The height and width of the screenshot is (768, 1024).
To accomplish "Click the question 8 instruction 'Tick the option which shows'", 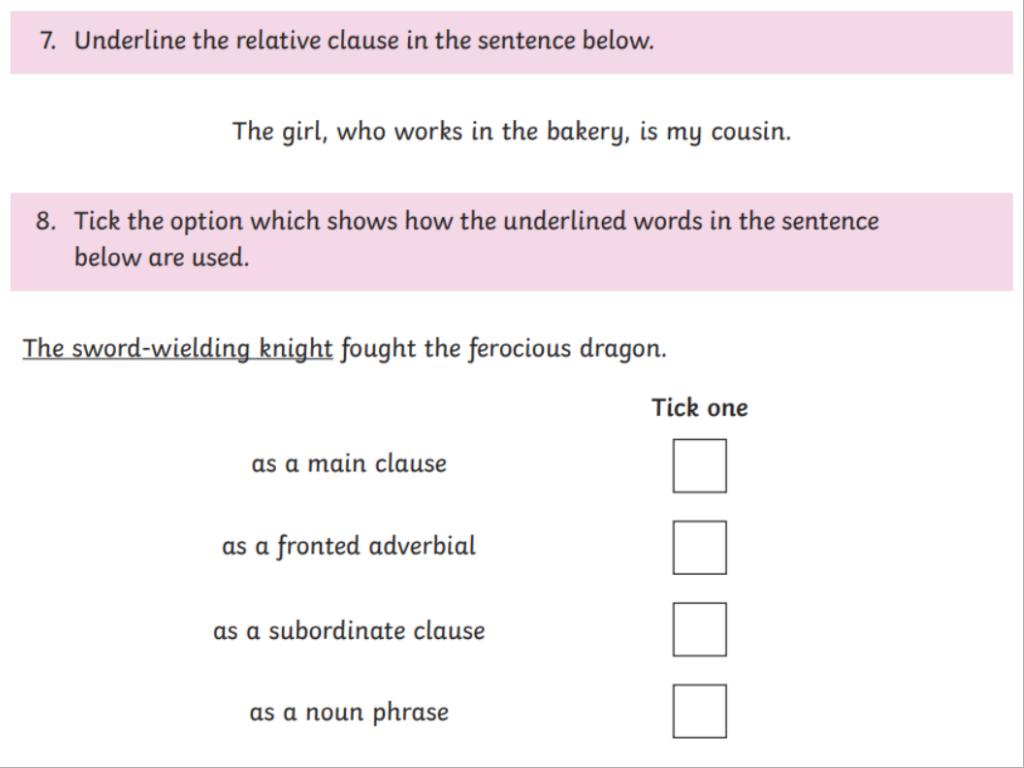I will pyautogui.click(x=476, y=221).
